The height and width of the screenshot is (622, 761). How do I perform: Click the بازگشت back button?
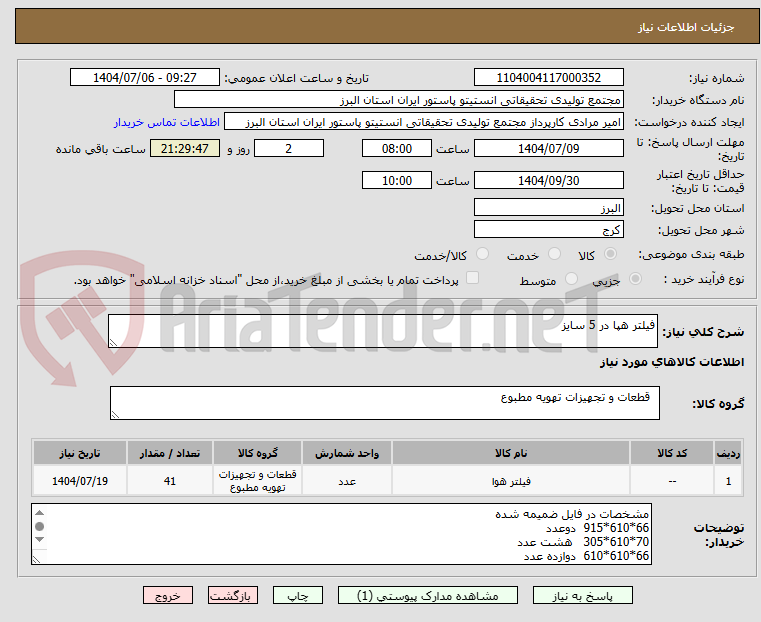coord(233,595)
